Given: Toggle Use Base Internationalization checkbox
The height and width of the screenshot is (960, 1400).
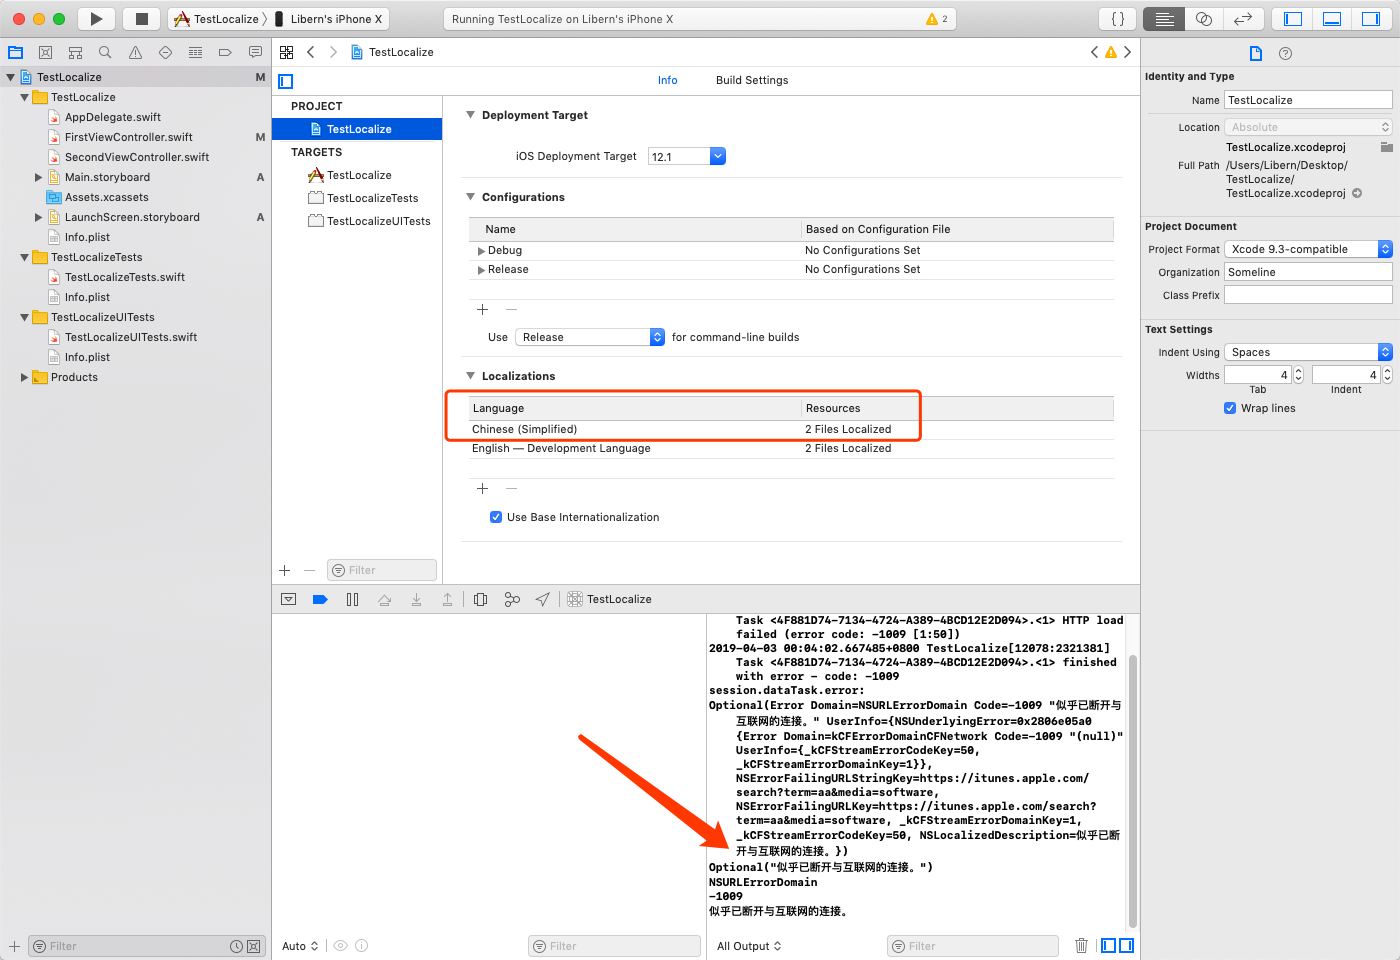Looking at the screenshot, I should tap(496, 517).
